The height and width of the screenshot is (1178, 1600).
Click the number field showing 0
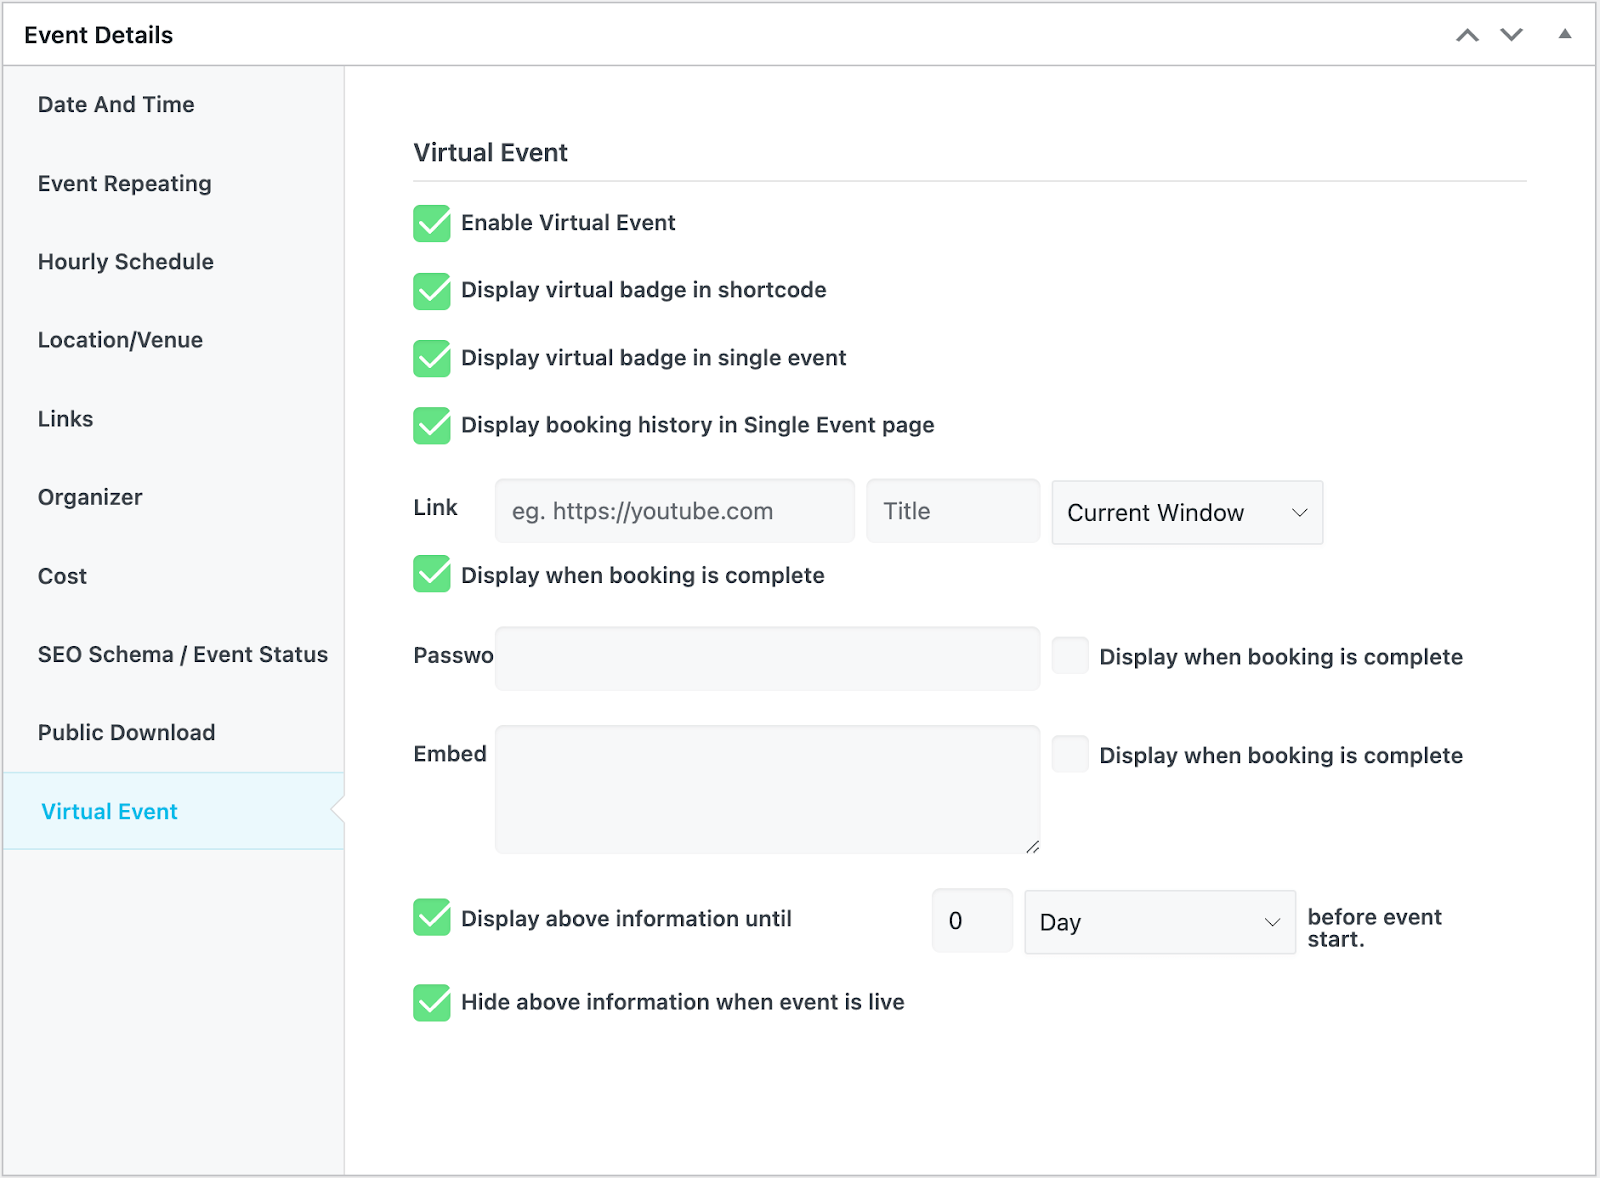pos(973,921)
